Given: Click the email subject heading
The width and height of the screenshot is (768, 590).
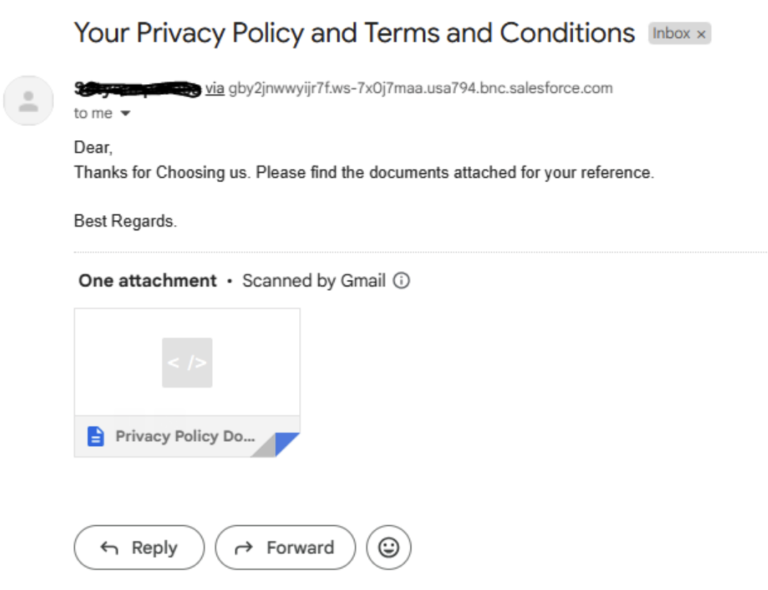Looking at the screenshot, I should pos(354,33).
